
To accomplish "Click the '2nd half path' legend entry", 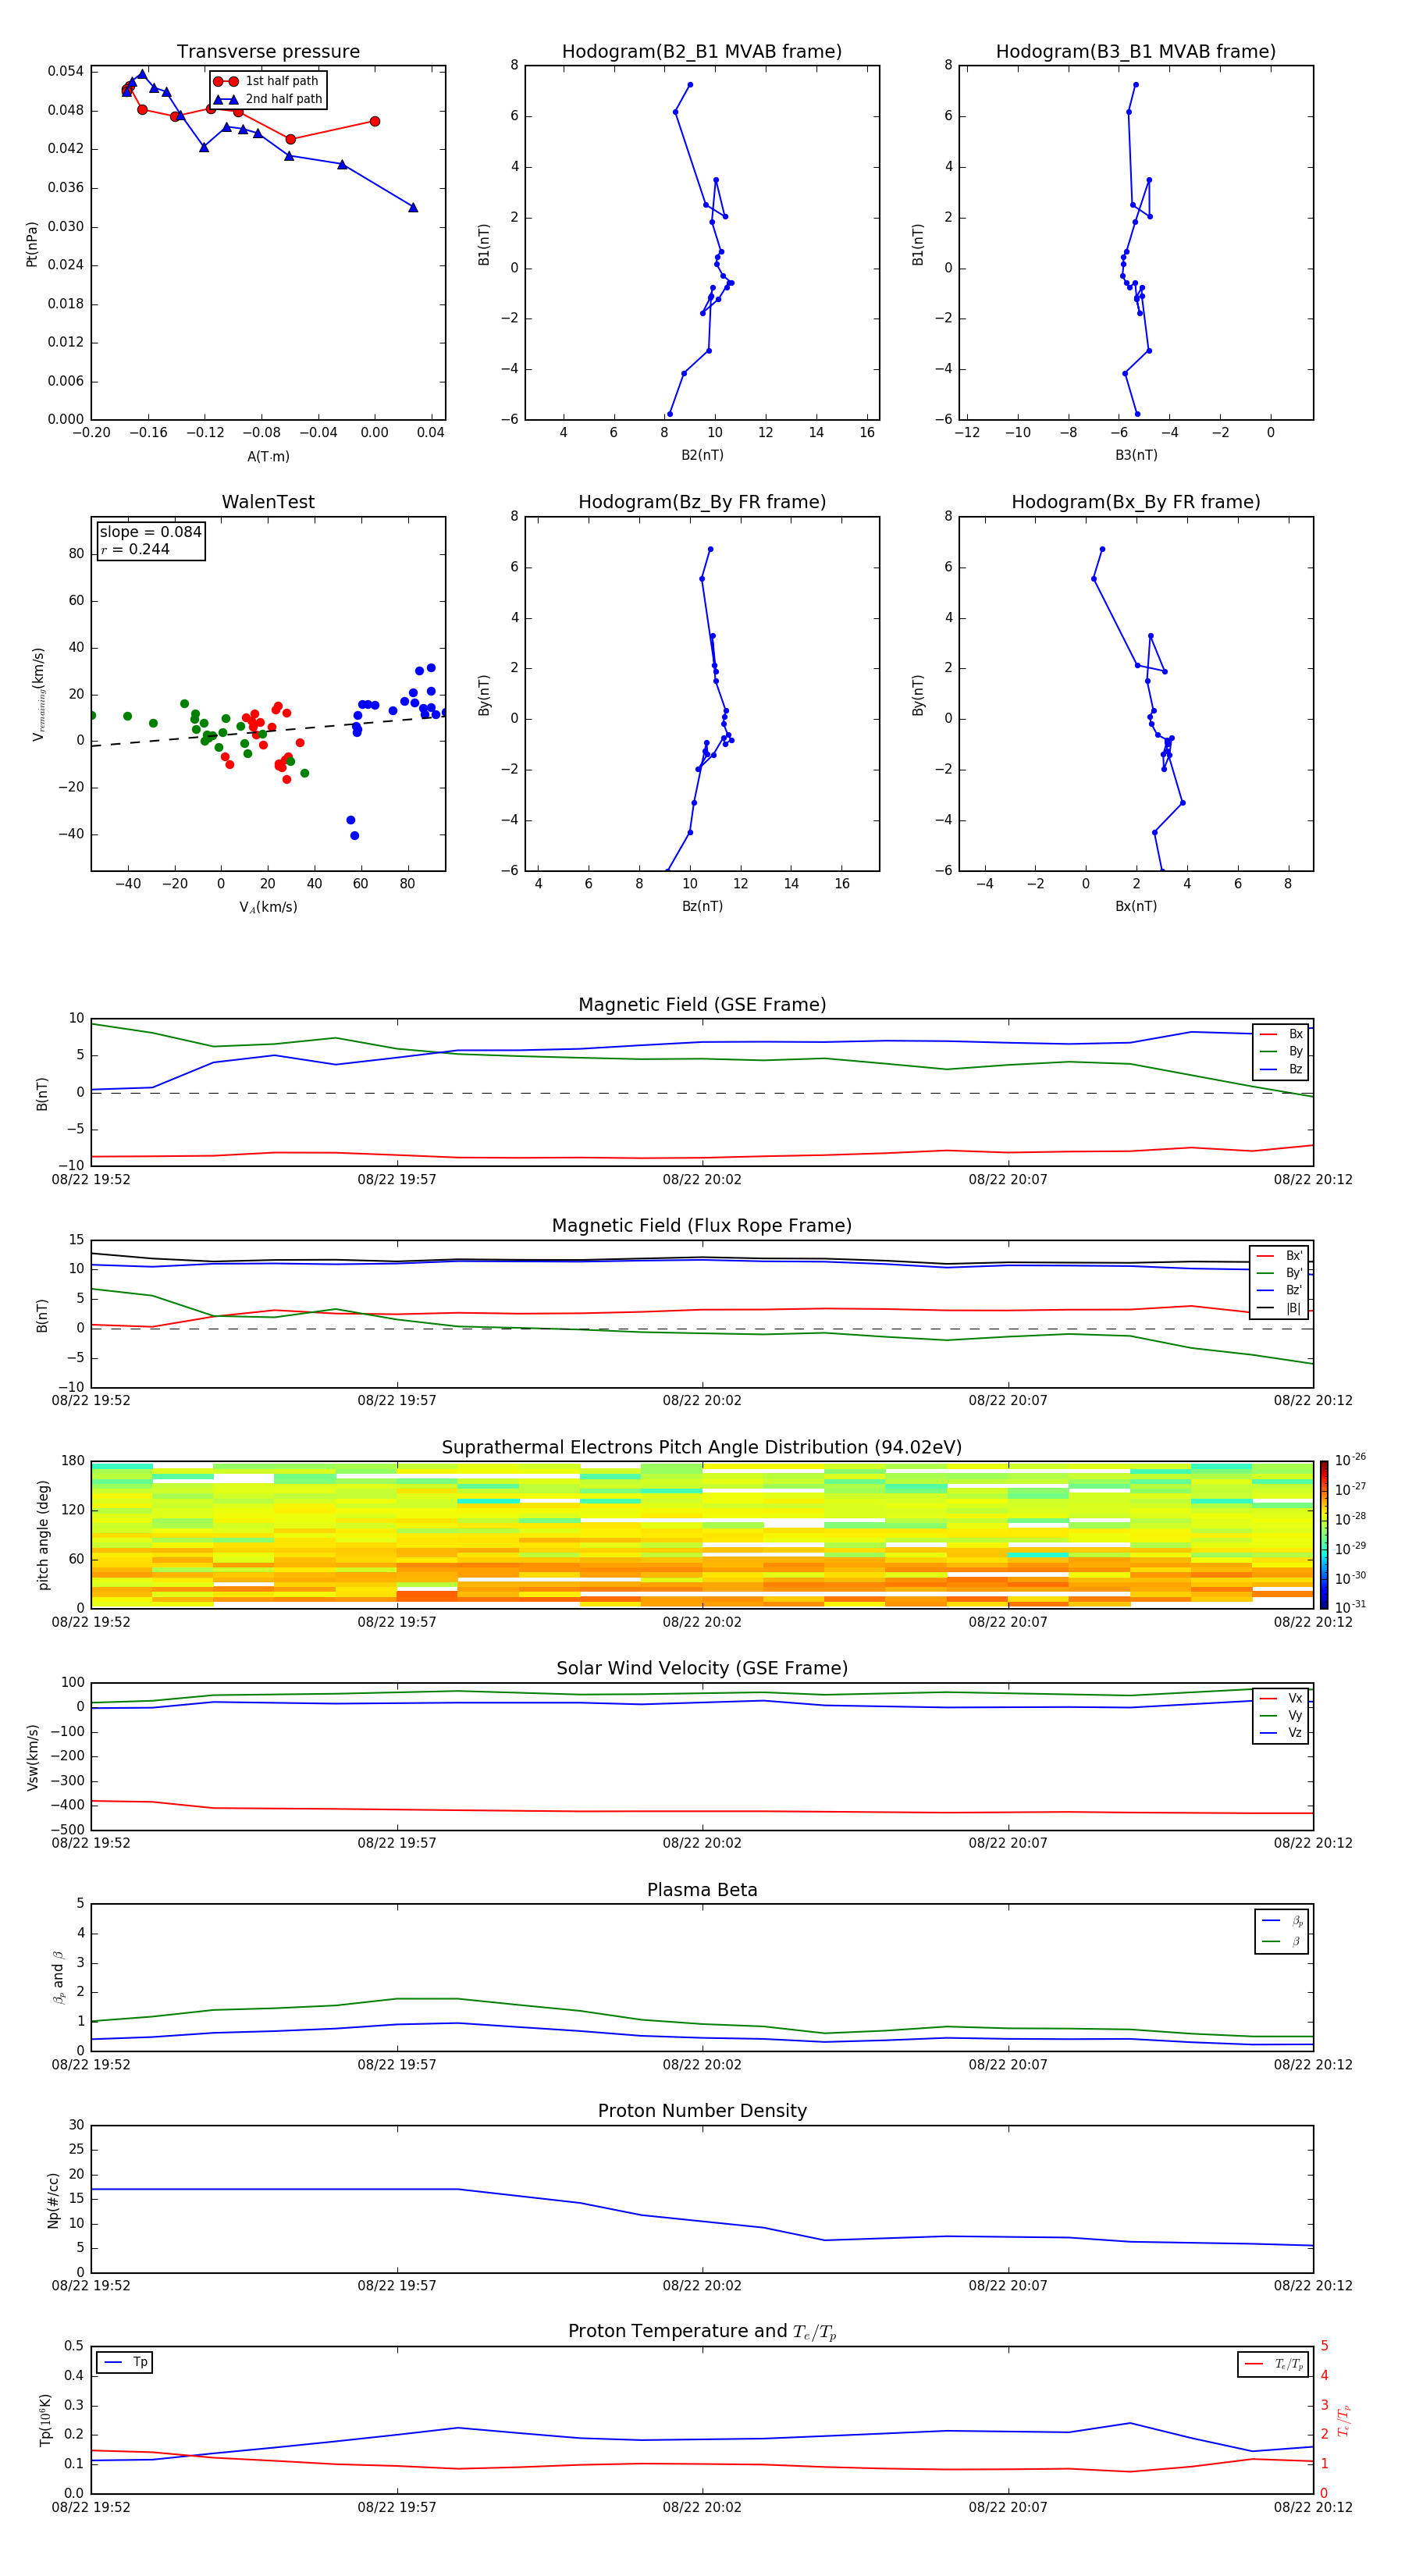I will 267,99.
